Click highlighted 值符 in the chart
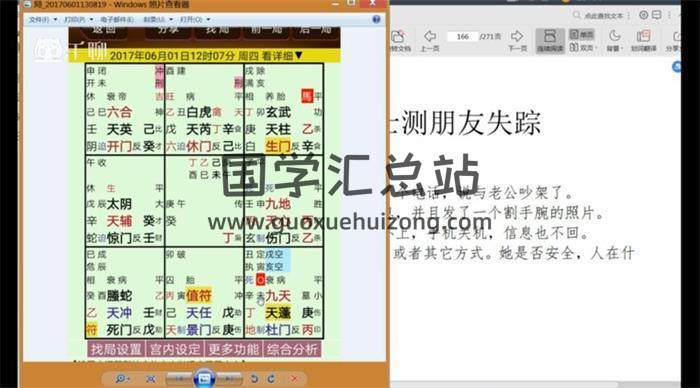Viewport: 700px width, 388px height. tap(199, 296)
